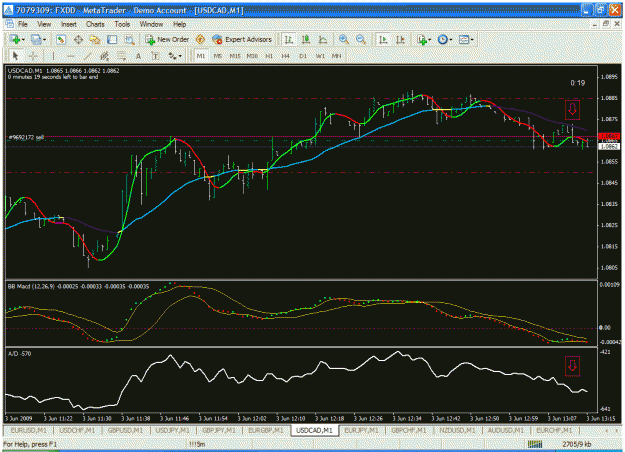Select the W1 timeframe button
The image size is (625, 452).
(320, 56)
